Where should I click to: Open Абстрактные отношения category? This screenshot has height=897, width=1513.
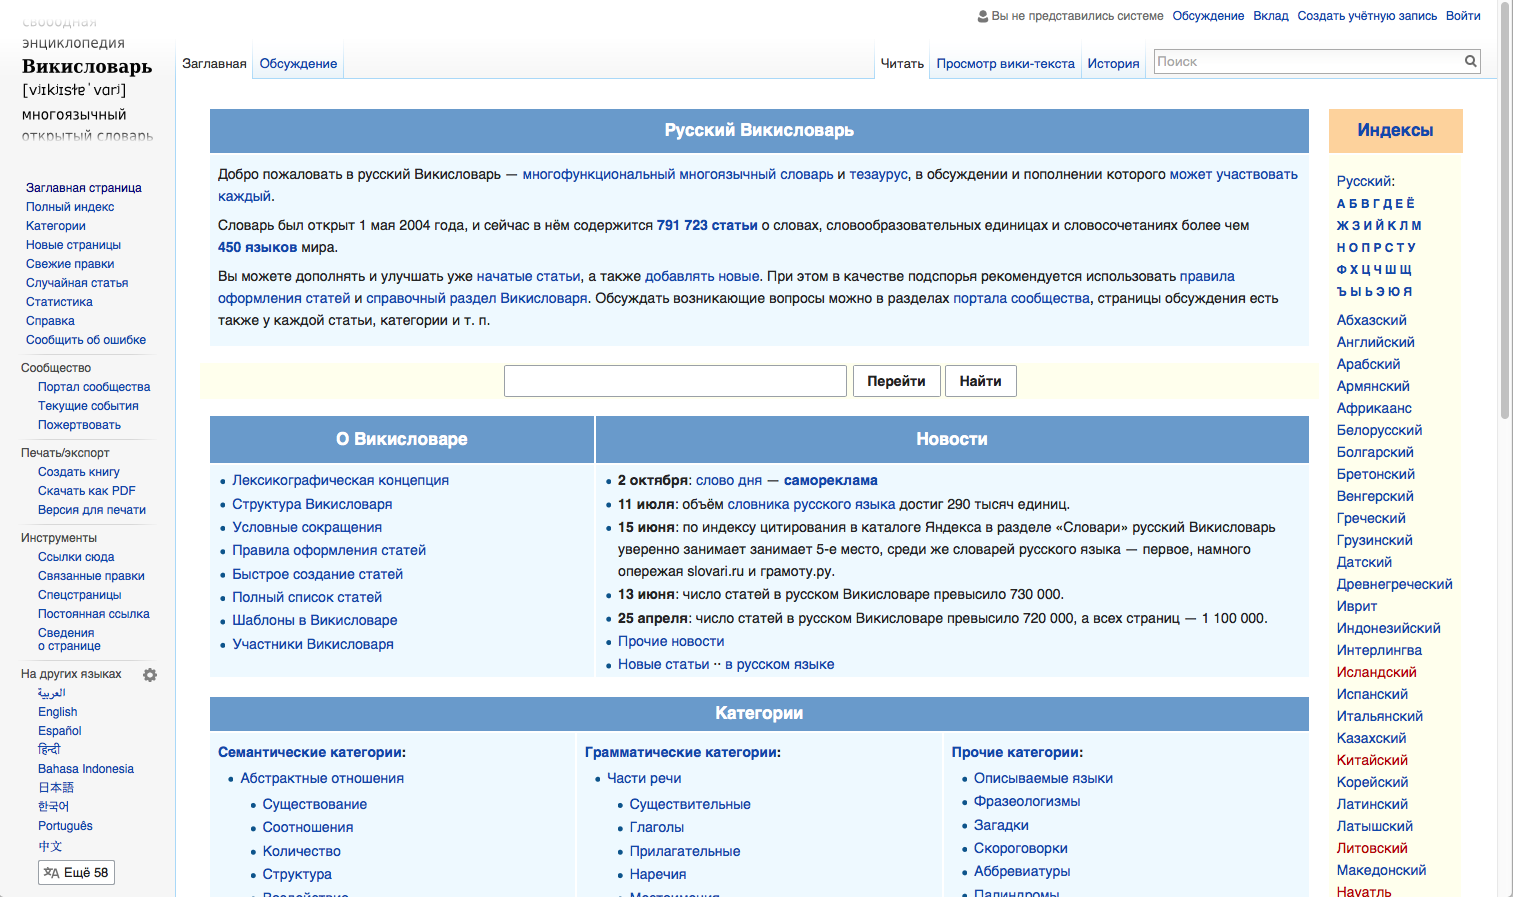[x=322, y=778]
